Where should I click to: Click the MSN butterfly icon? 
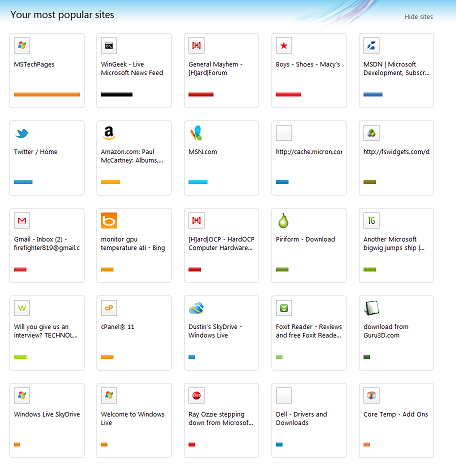[x=196, y=133]
